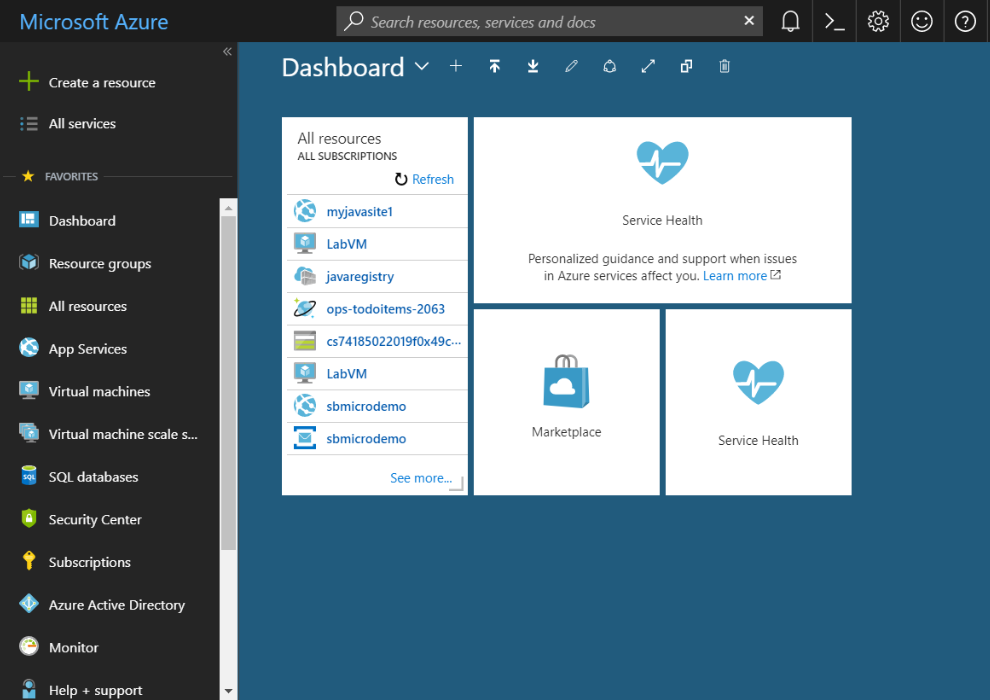
Task: Click the Azure Active Directory diamond icon
Action: coord(28,603)
